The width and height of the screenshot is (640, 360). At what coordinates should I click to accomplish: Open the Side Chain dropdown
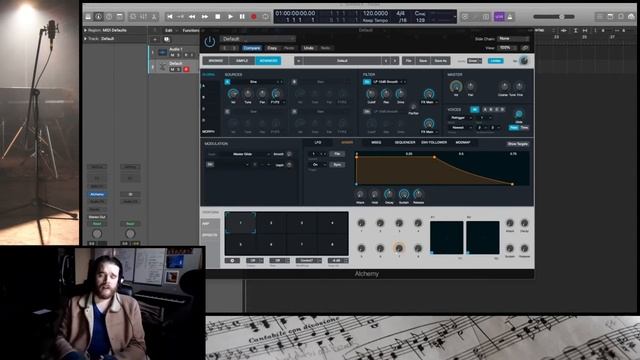(x=513, y=39)
